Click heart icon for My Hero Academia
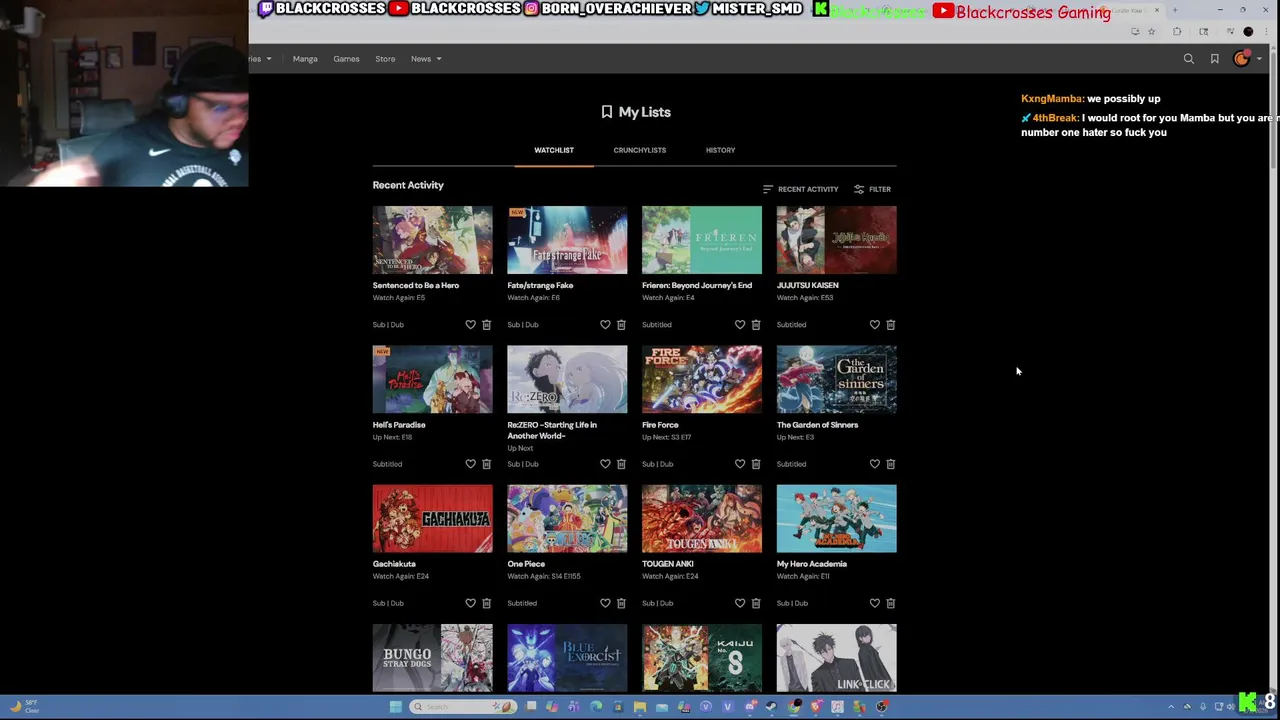 [x=875, y=603]
